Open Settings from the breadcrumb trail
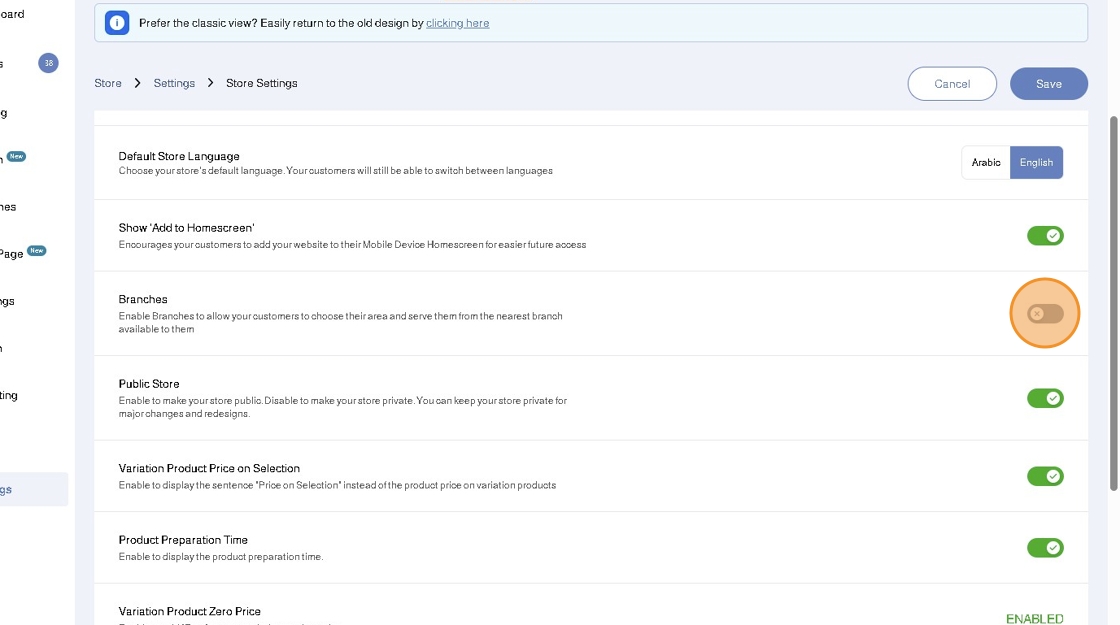The width and height of the screenshot is (1120, 625). click(174, 83)
